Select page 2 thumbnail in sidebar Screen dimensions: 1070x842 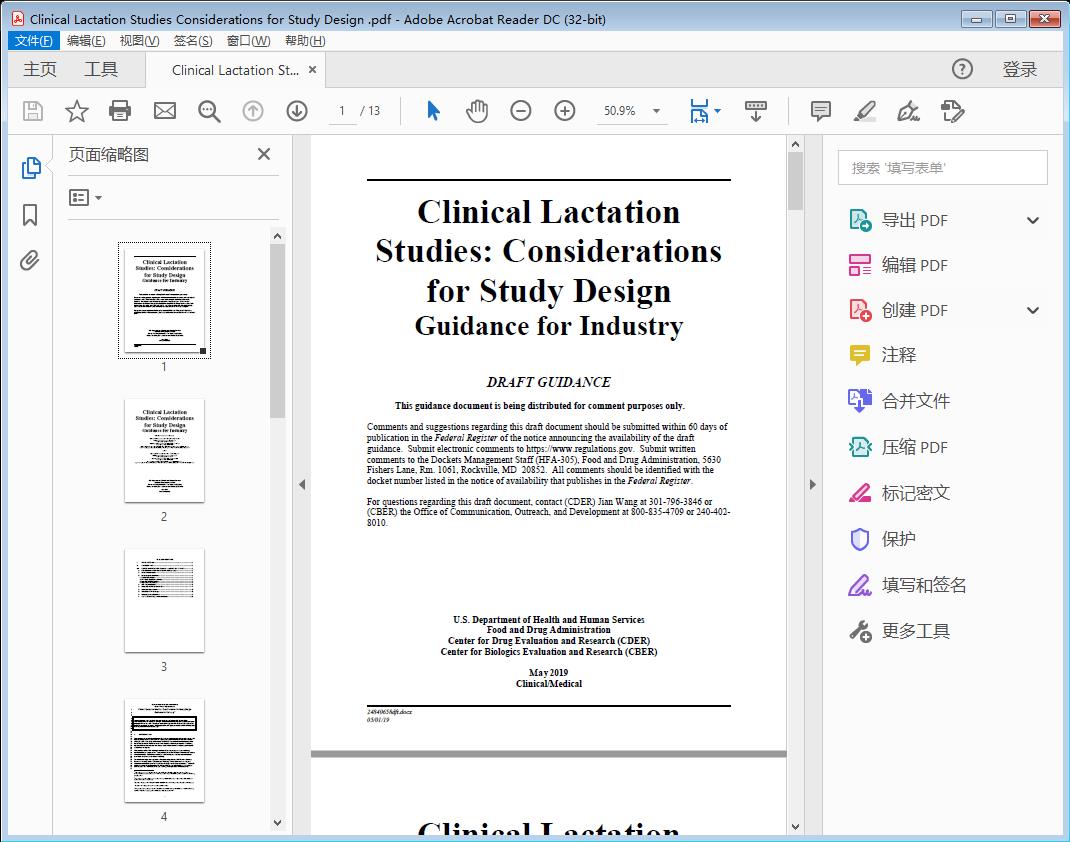click(x=163, y=451)
